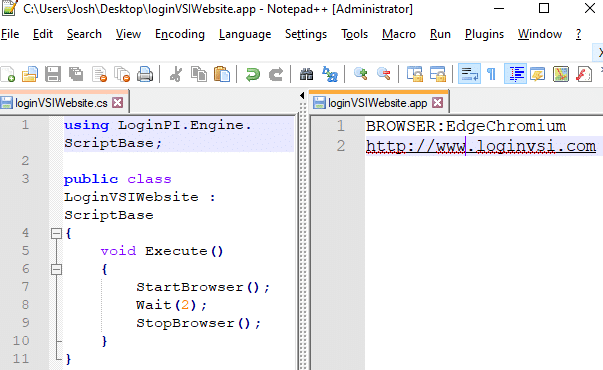Create a new file with New icon
603x370 pixels.
coord(8,74)
